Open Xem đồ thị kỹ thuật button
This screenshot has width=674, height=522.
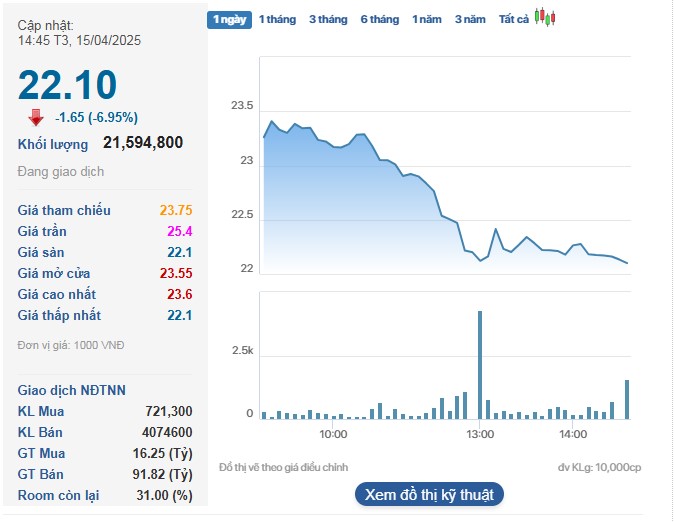click(x=429, y=494)
